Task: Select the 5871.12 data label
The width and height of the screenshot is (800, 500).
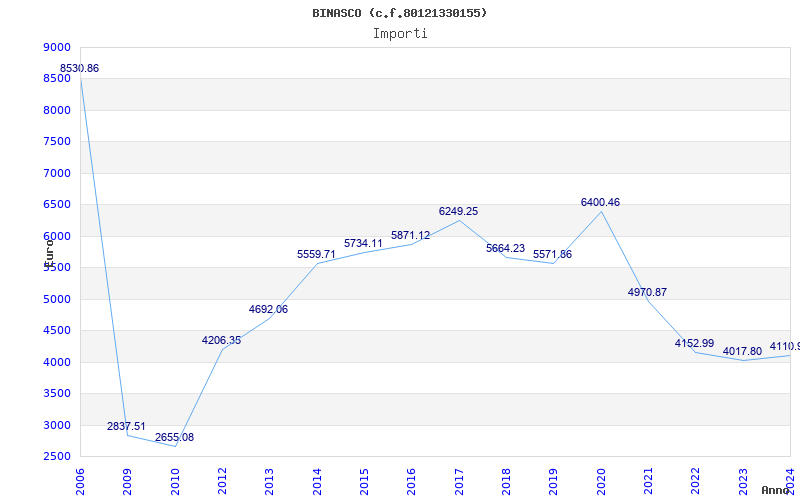Action: (x=411, y=235)
